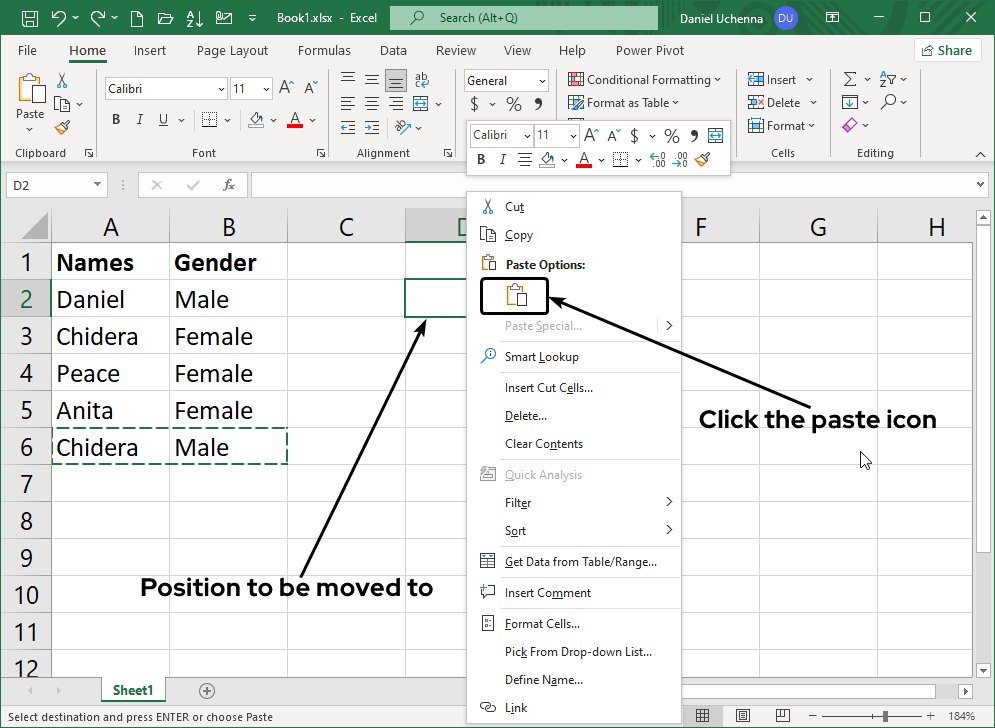Open Conditional Formatting in the ribbon
The width and height of the screenshot is (995, 728).
point(645,80)
